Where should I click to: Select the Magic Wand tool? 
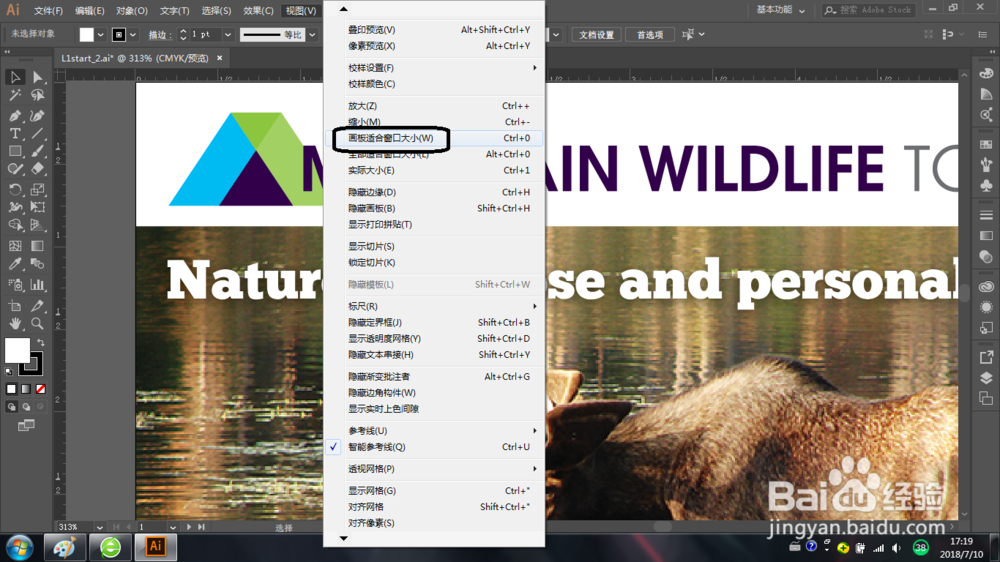click(x=15, y=96)
